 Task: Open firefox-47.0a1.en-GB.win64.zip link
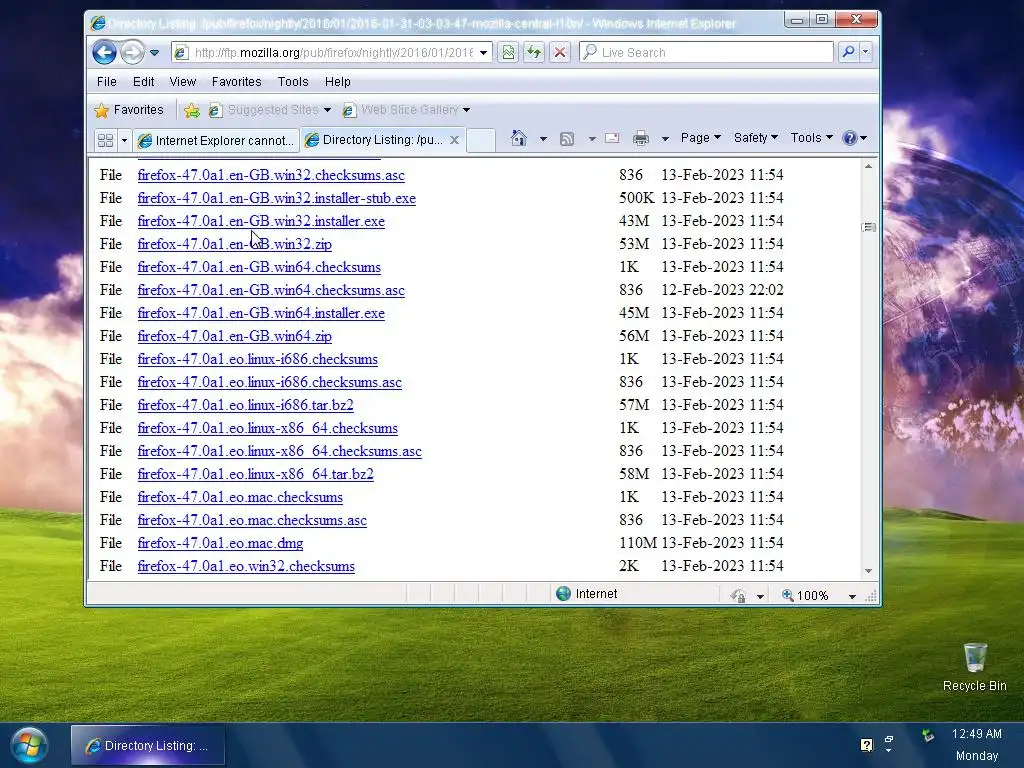(x=234, y=336)
